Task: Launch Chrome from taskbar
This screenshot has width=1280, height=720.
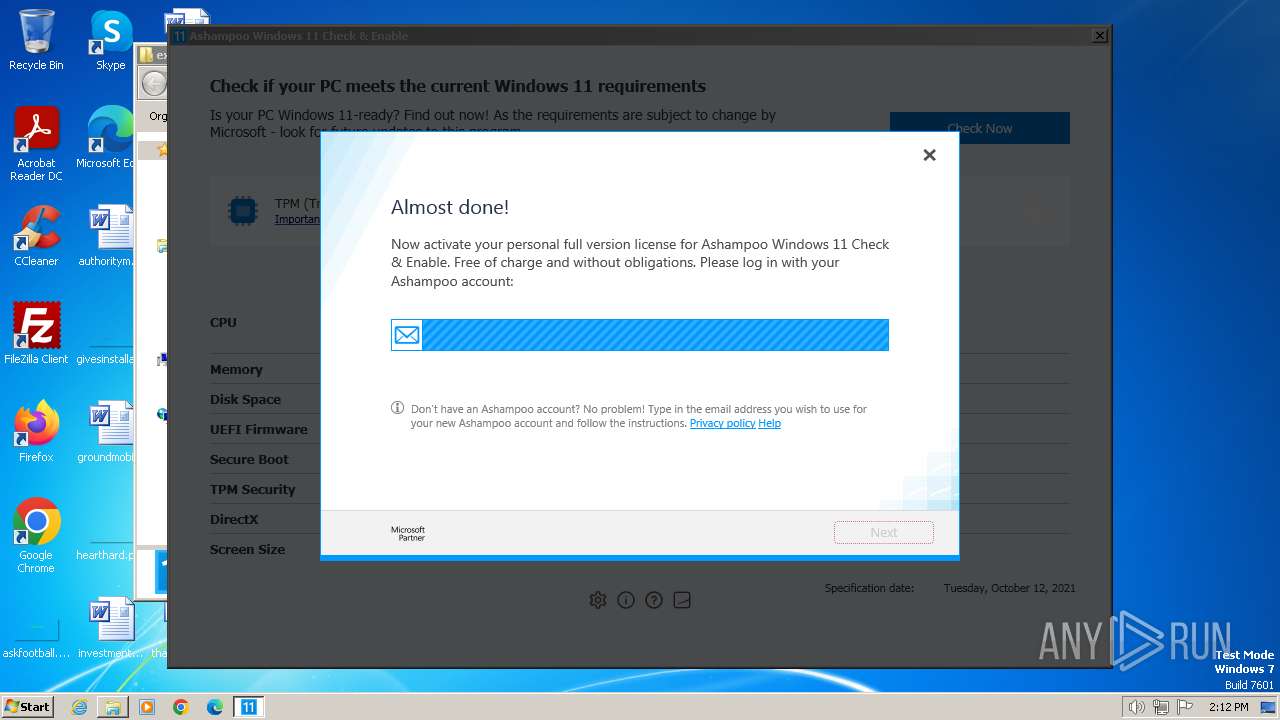Action: point(181,707)
